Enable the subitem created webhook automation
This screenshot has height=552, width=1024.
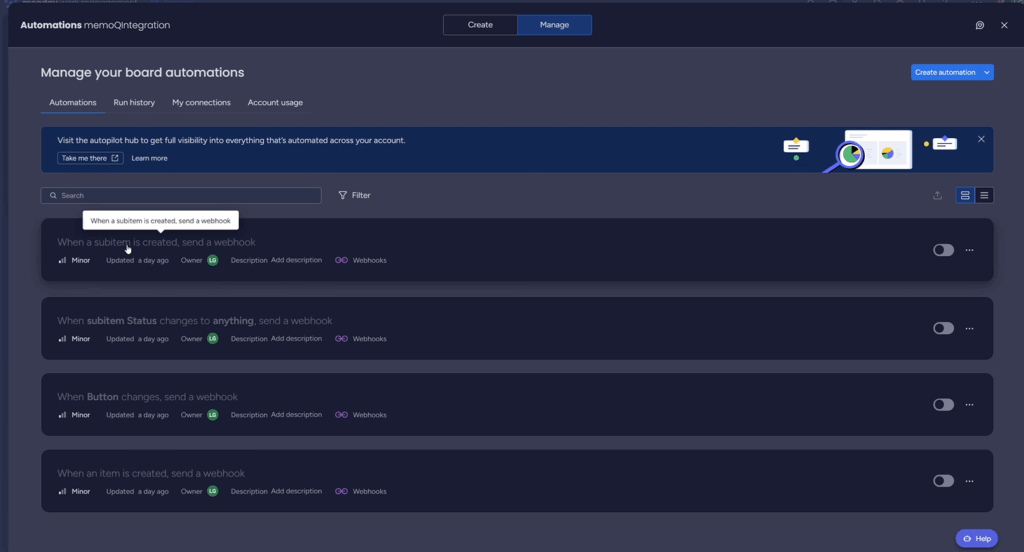[x=943, y=250]
